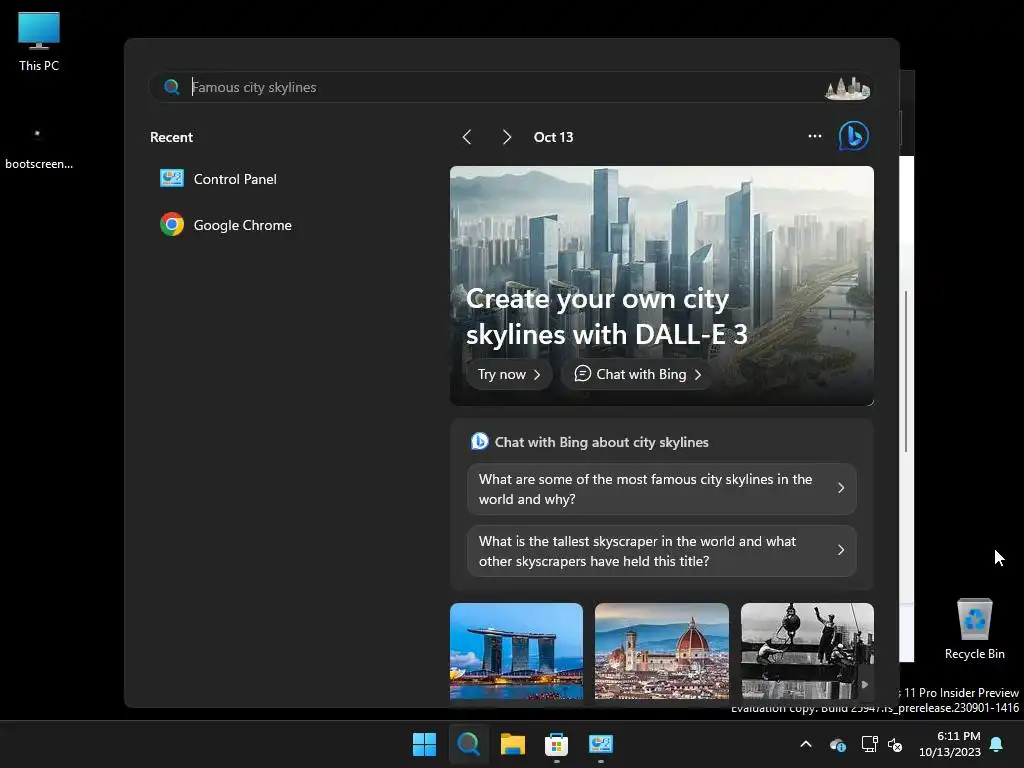
Task: Click the OneDrive cloud tray icon
Action: coord(838,744)
